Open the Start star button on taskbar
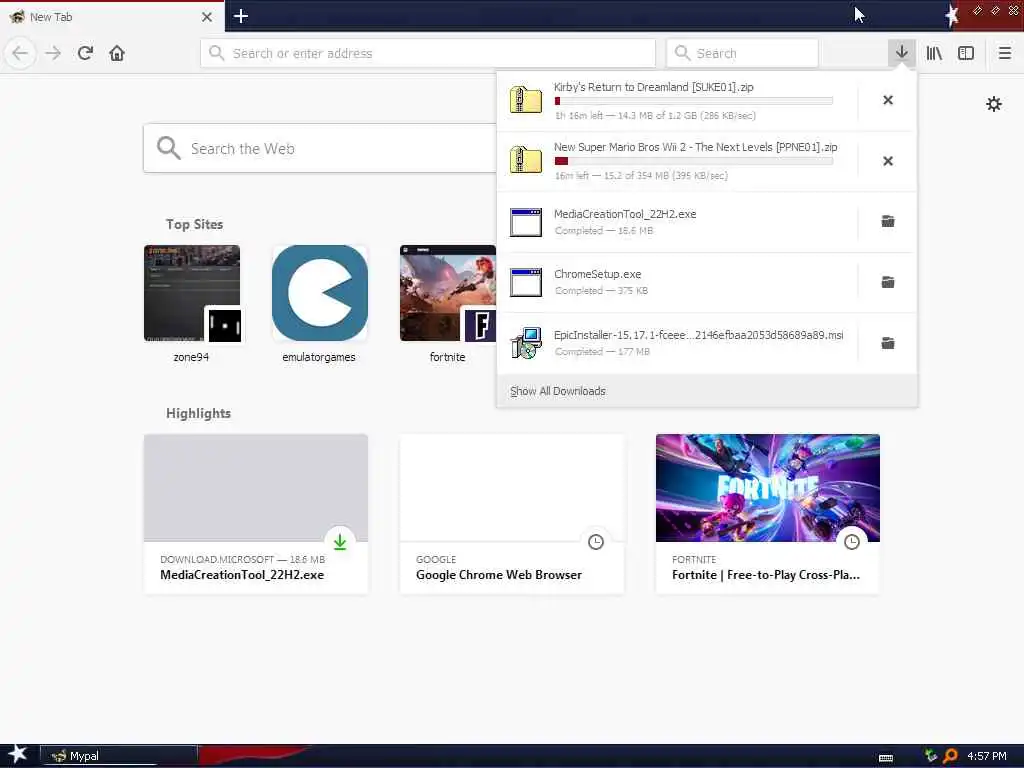This screenshot has height=768, width=1024. point(18,755)
